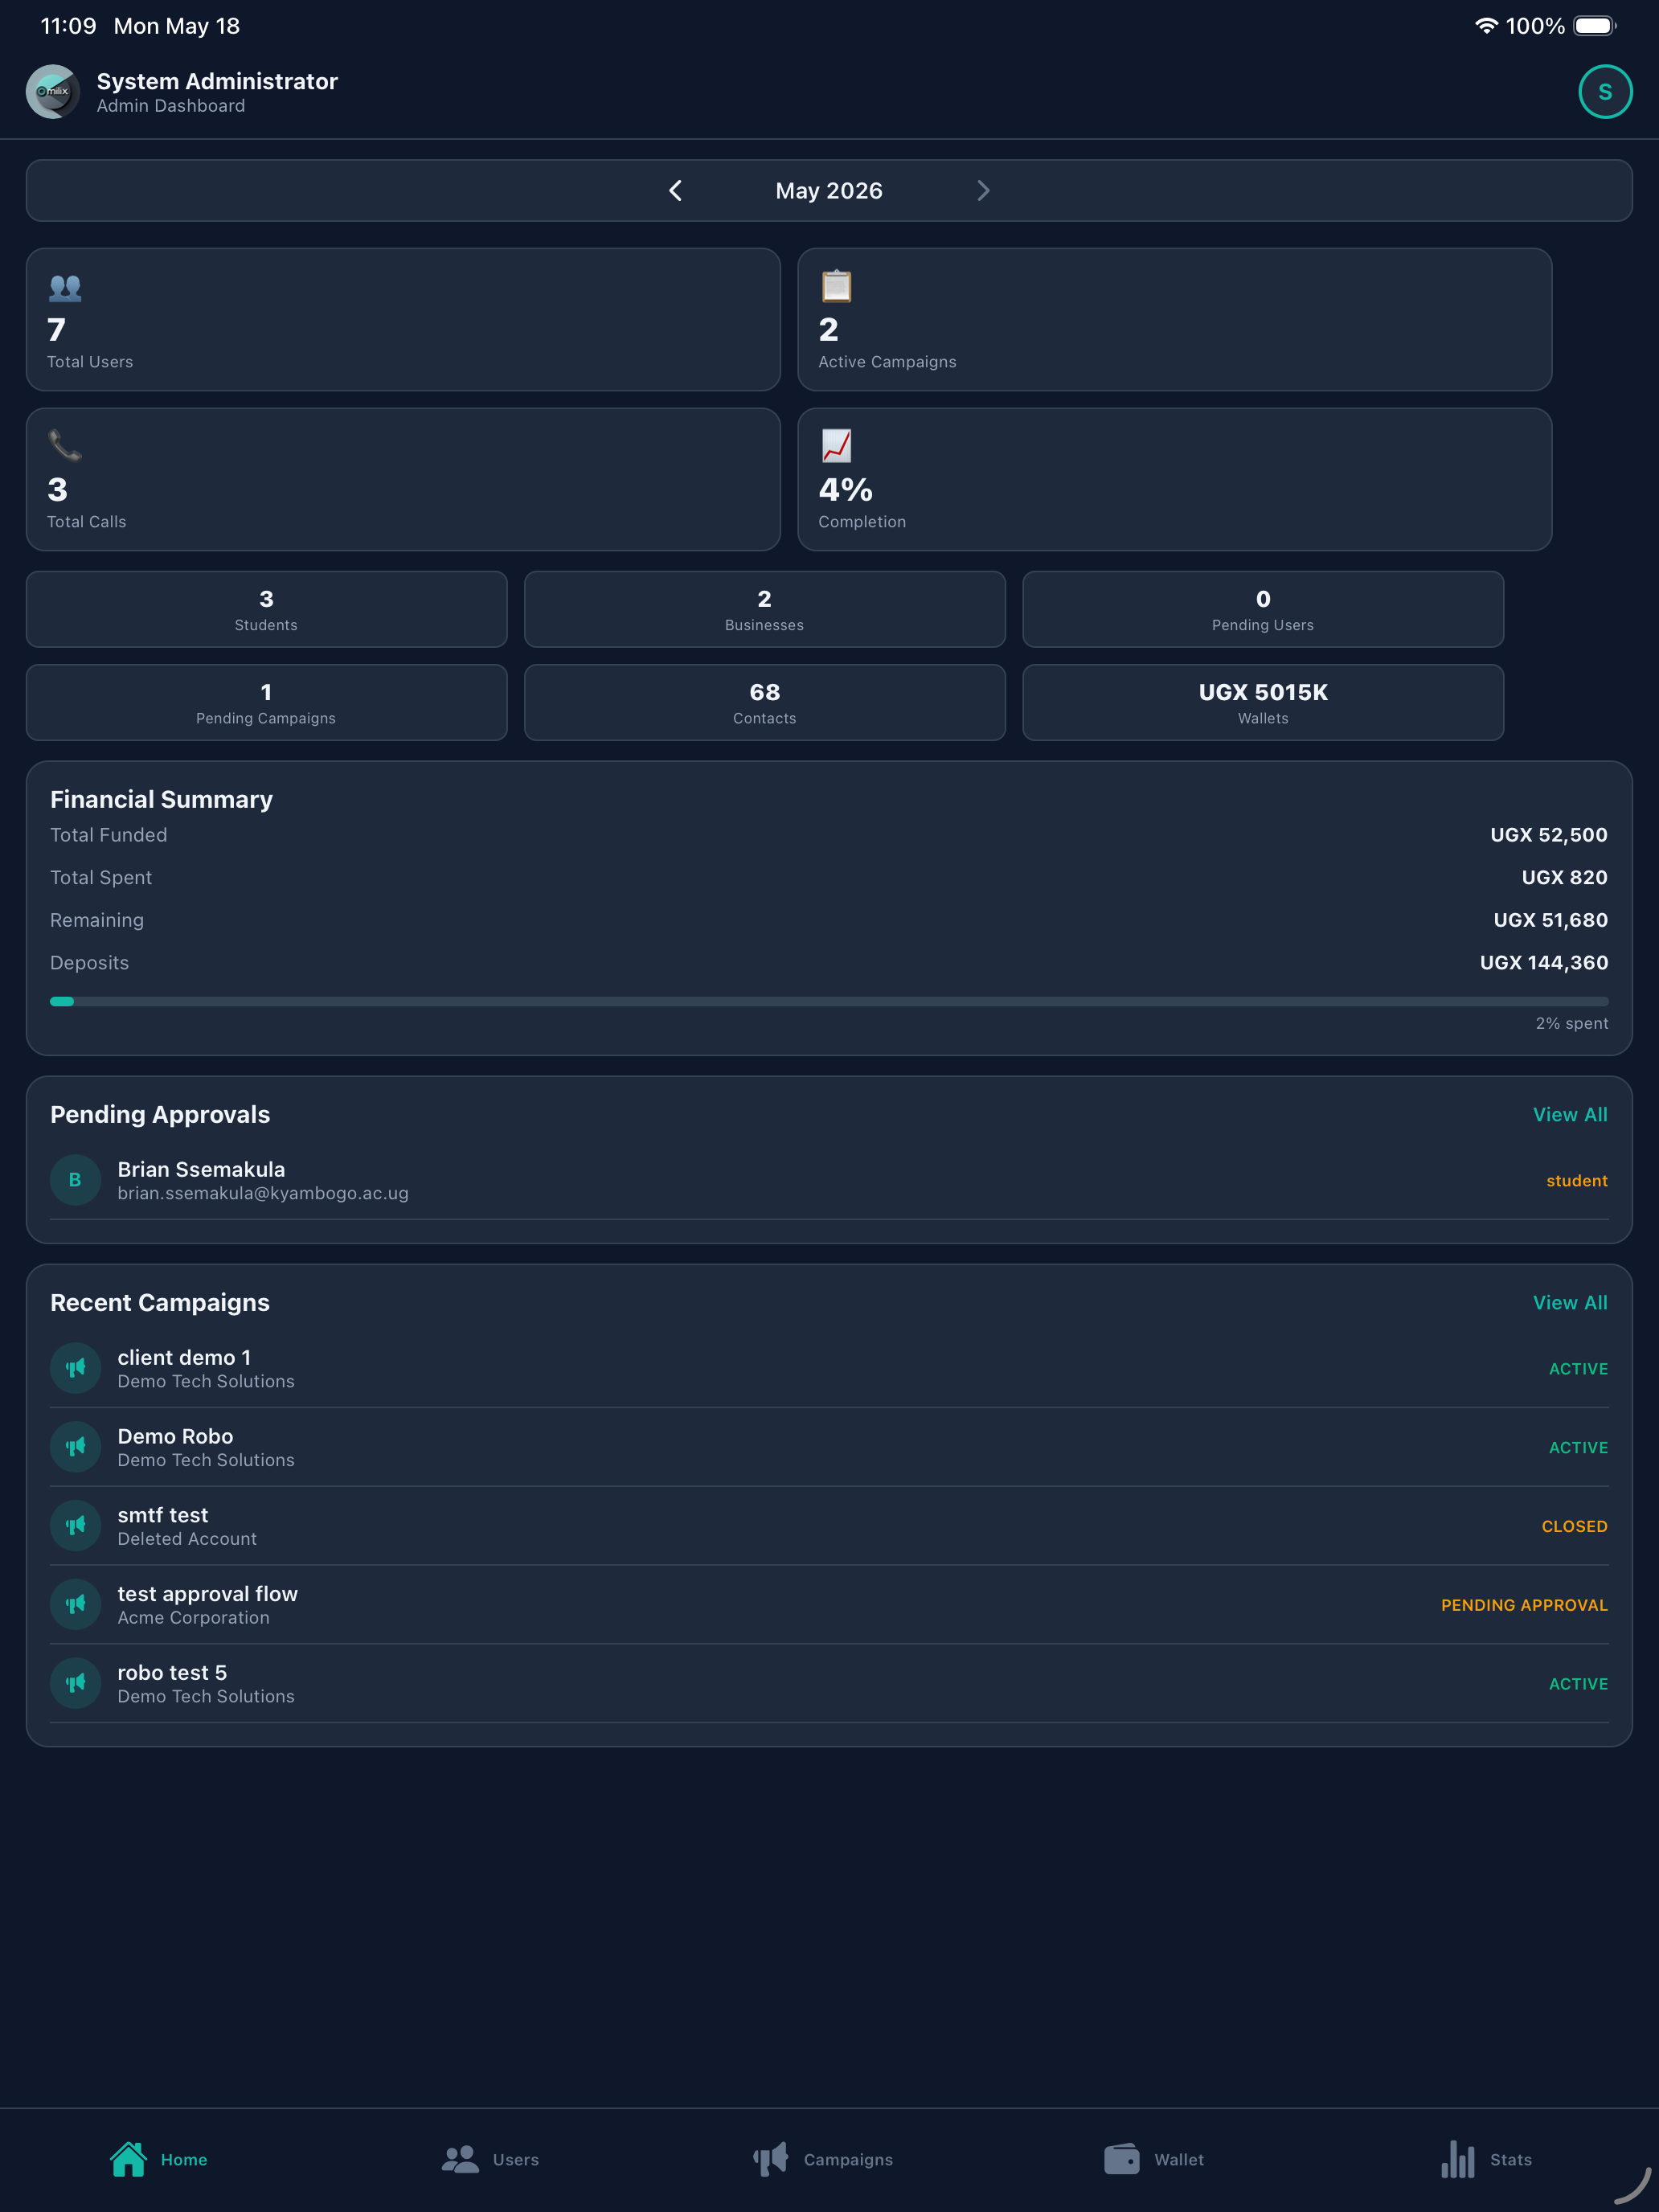Open Brian Ssemakula pending approval
This screenshot has width=1659, height=2212.
click(x=829, y=1180)
